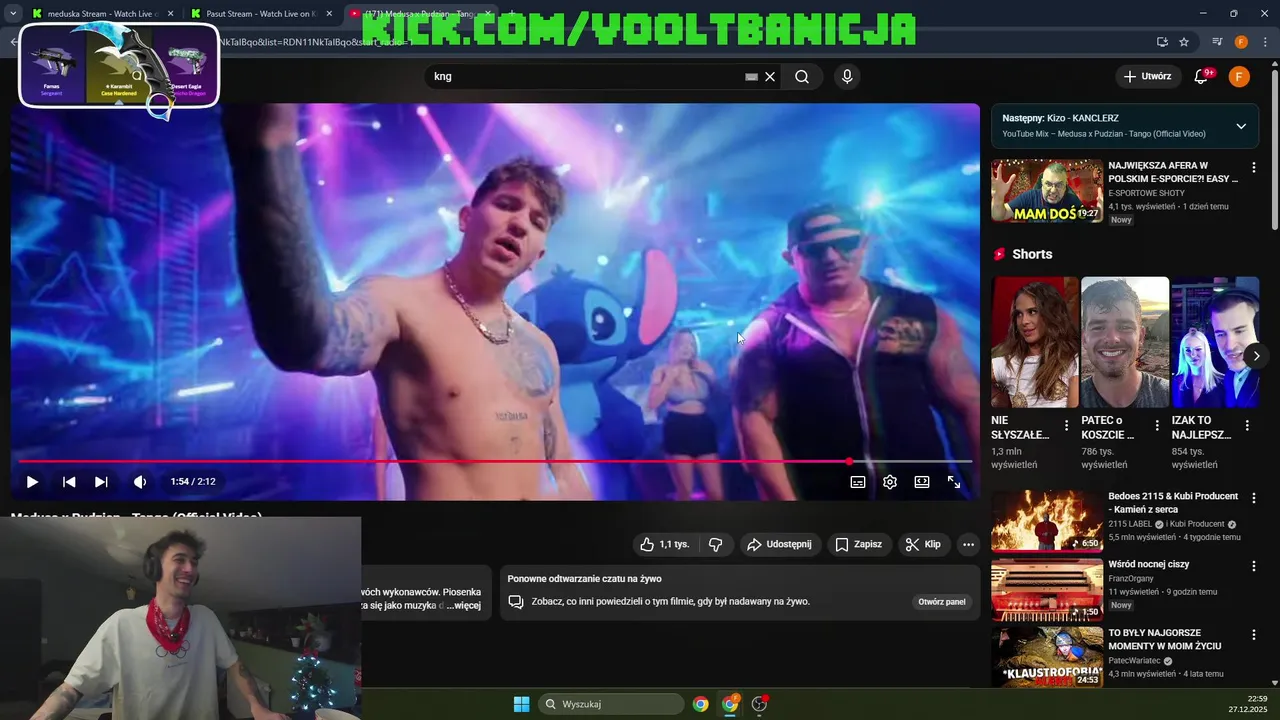Viewport: 1280px width, 720px height.
Task: Select the Medusa x Pudzian Tango tab
Action: click(420, 14)
